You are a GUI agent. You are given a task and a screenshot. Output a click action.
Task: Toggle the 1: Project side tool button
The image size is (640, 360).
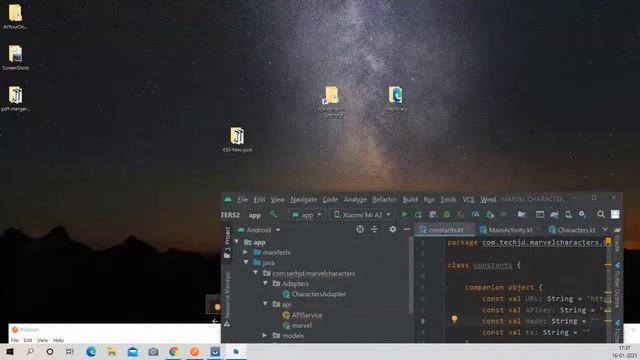pyautogui.click(x=227, y=242)
